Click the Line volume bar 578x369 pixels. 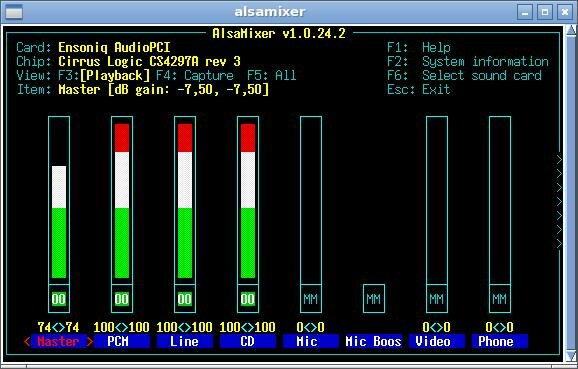185,200
